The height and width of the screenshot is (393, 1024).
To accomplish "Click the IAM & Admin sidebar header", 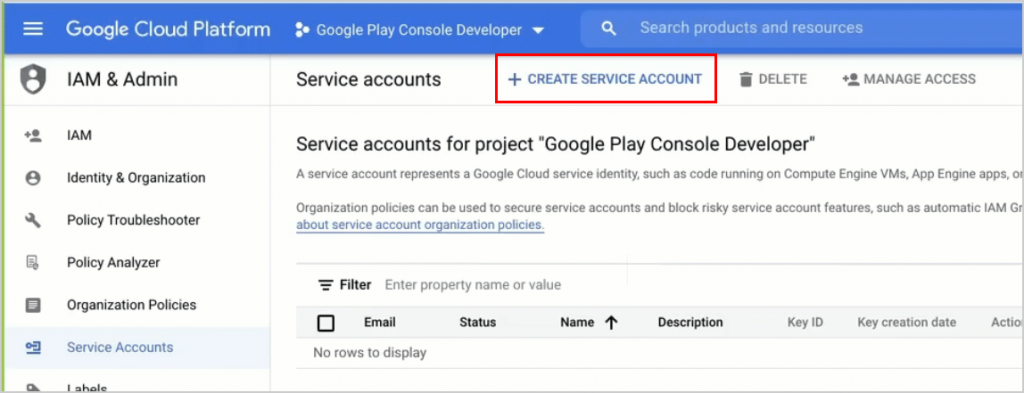I will [122, 80].
